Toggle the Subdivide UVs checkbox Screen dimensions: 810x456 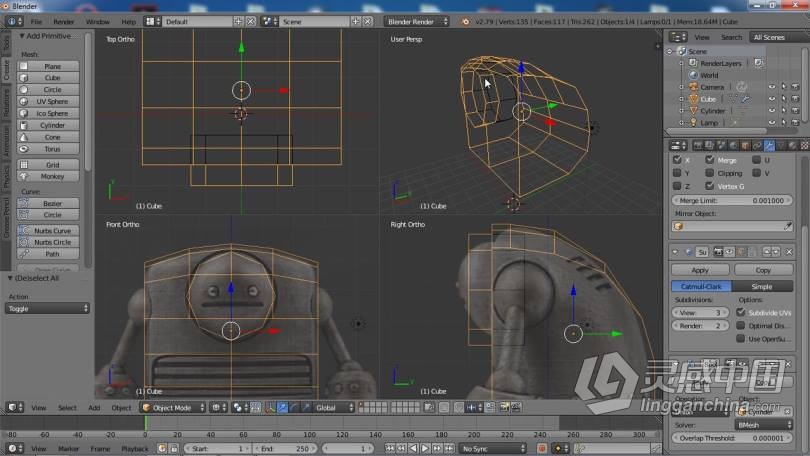(741, 312)
